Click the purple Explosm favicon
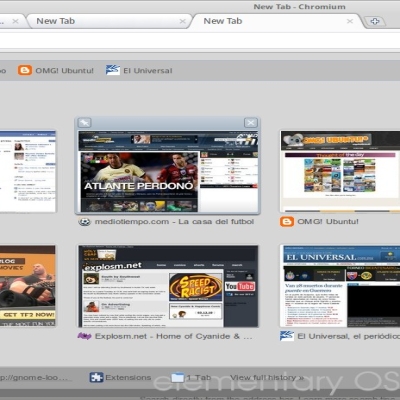The image size is (400, 400). pyautogui.click(x=84, y=336)
